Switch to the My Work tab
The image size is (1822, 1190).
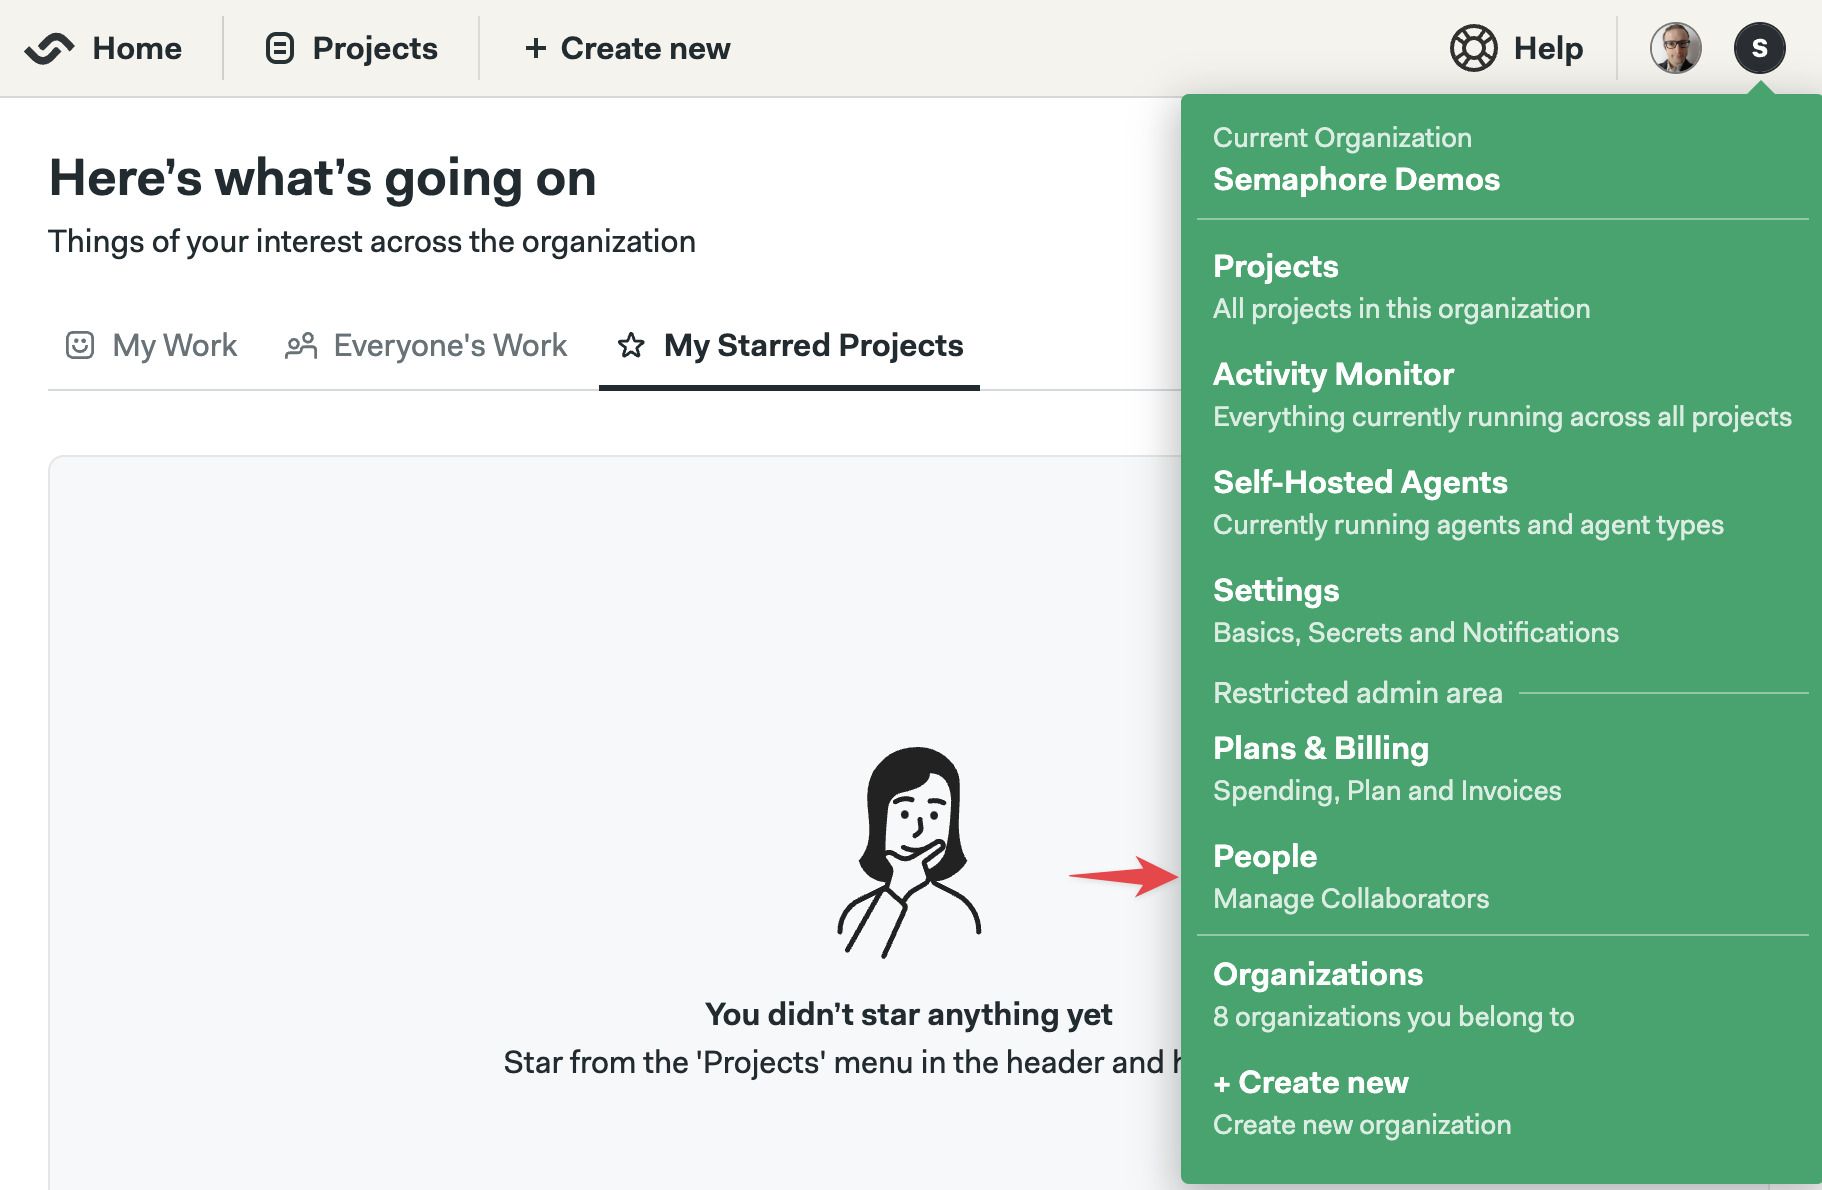coord(151,345)
